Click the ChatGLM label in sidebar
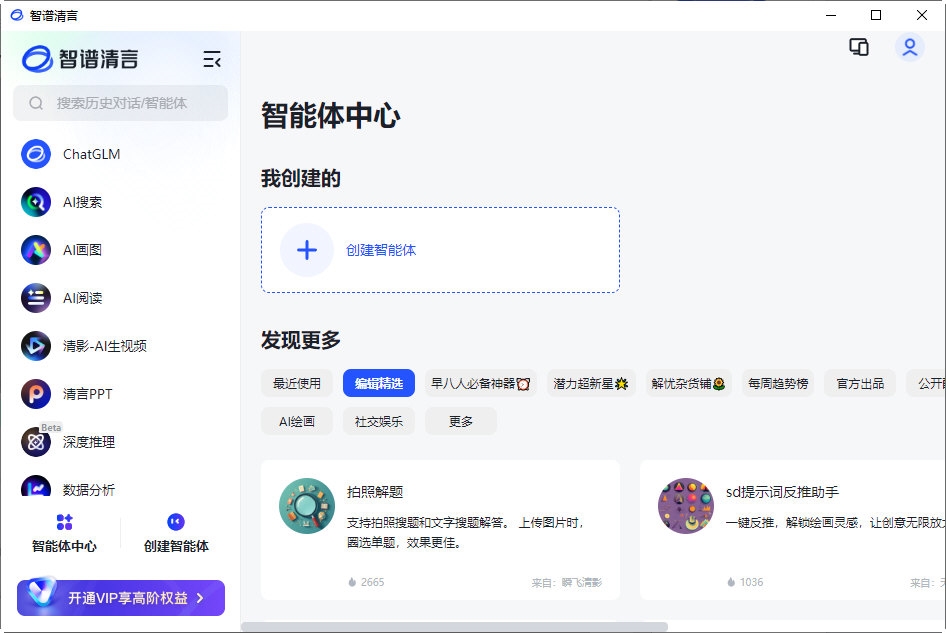This screenshot has height=633, width=946. pyautogui.click(x=92, y=154)
